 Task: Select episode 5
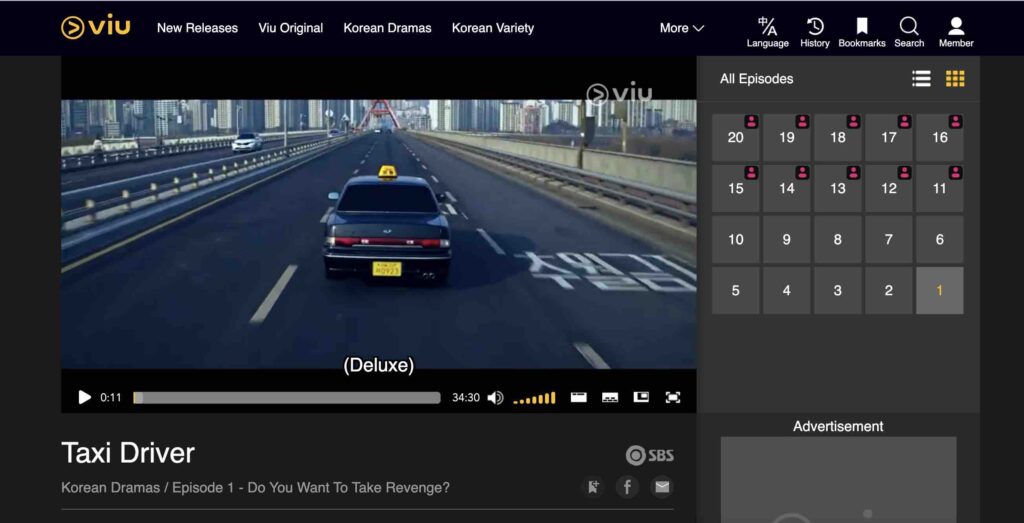(x=735, y=291)
